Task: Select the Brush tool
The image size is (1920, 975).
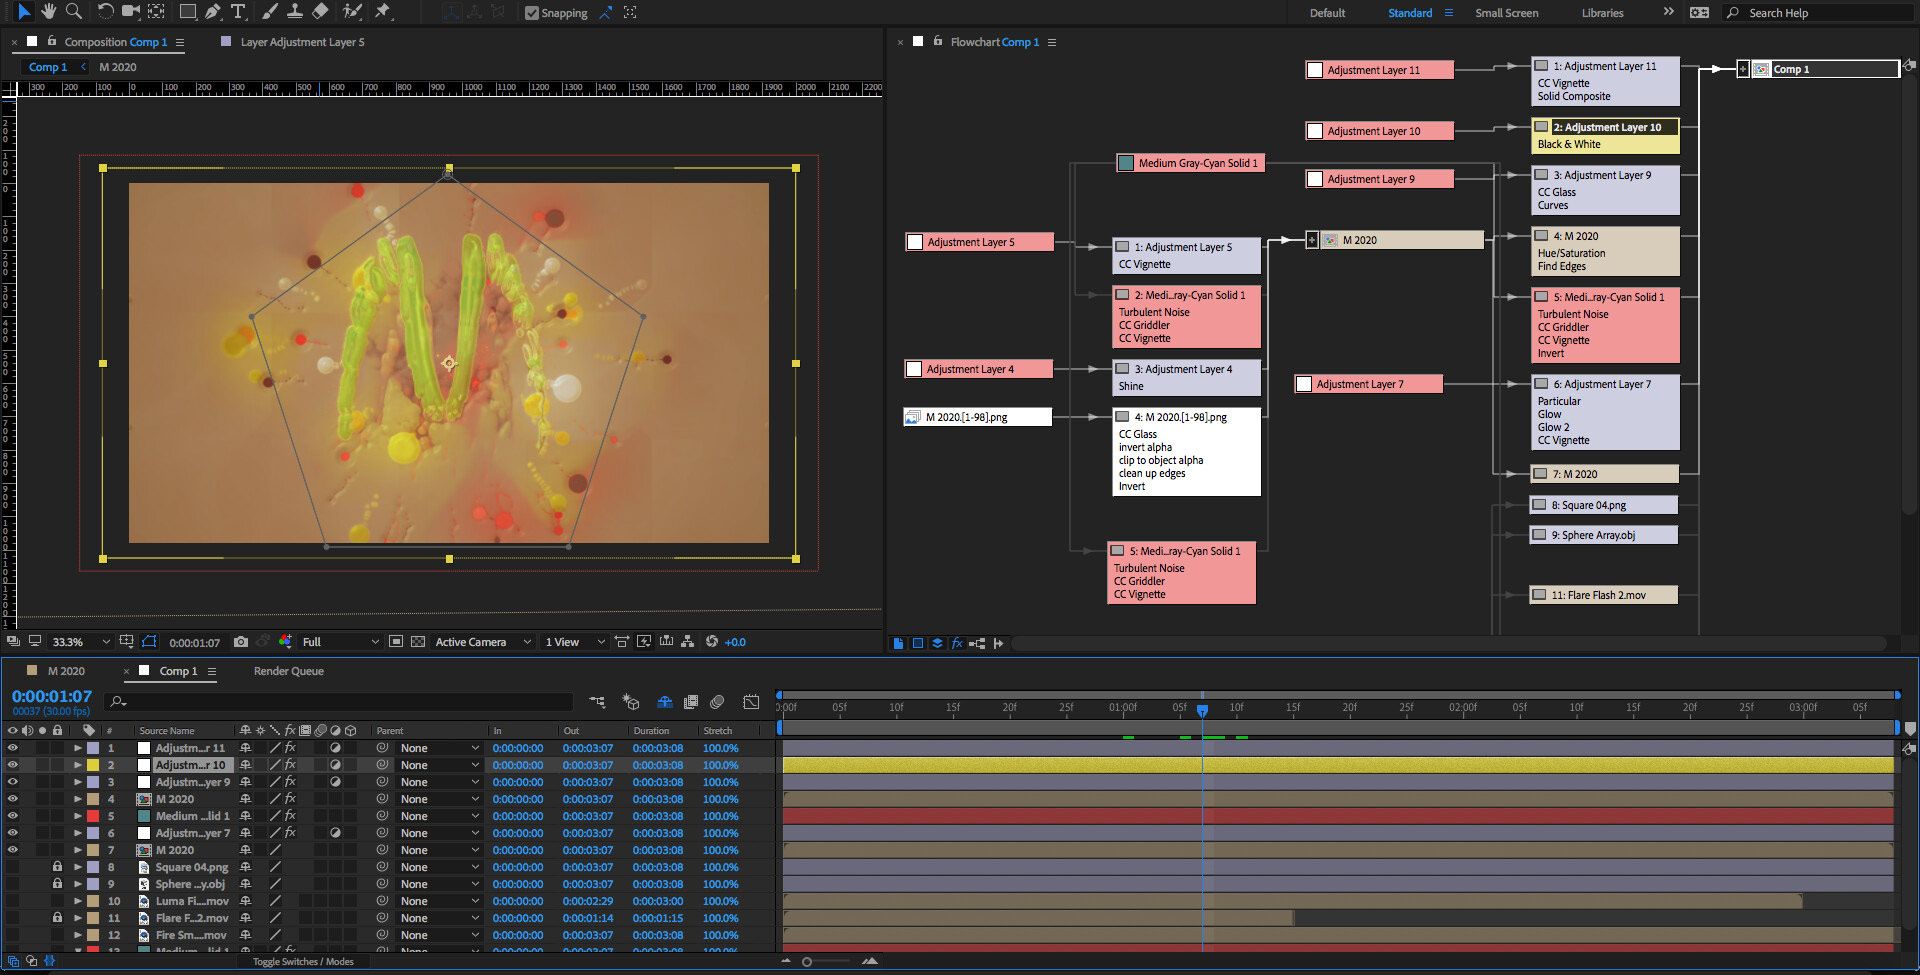Action: [x=268, y=12]
